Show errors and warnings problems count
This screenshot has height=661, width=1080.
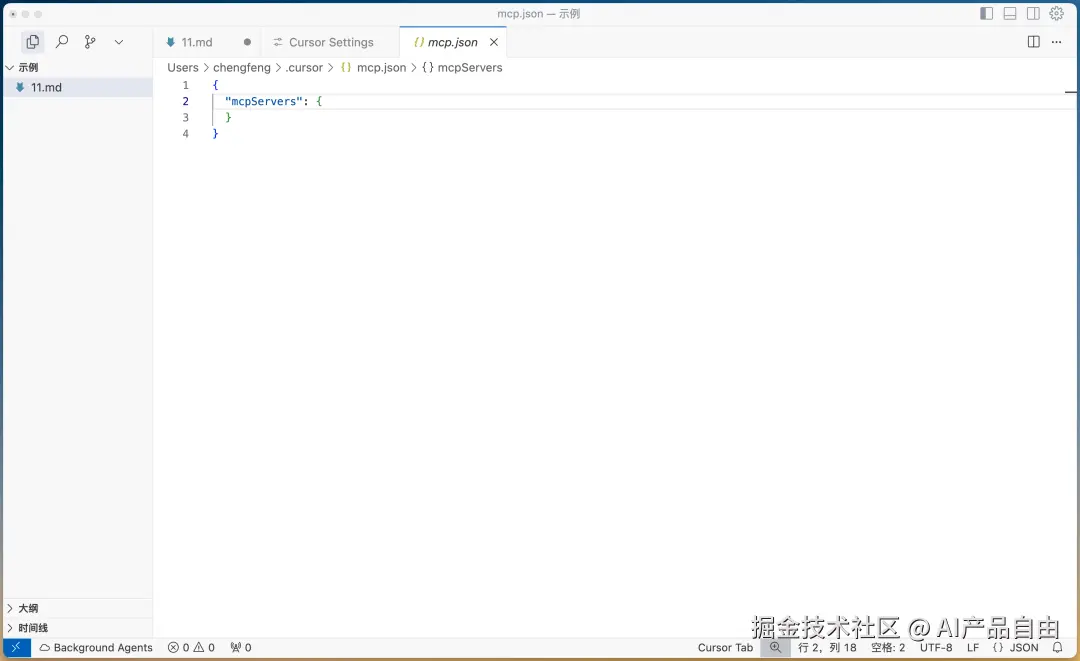point(191,648)
